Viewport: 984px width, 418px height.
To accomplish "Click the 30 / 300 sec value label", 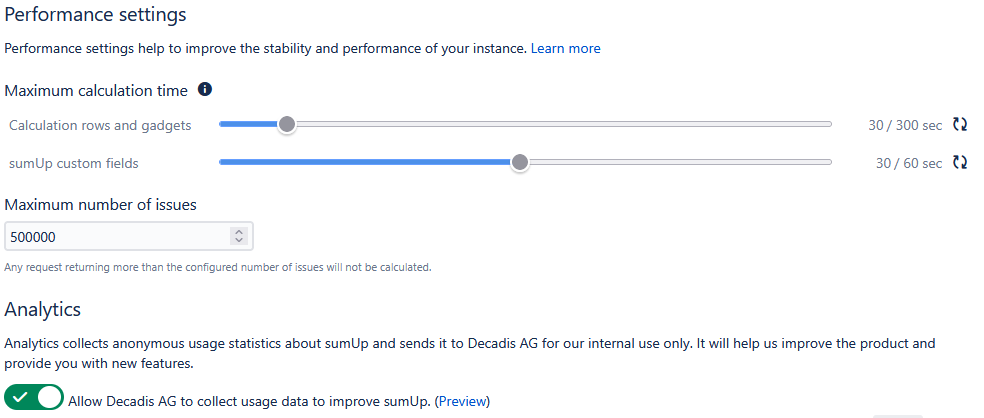I will tap(904, 125).
